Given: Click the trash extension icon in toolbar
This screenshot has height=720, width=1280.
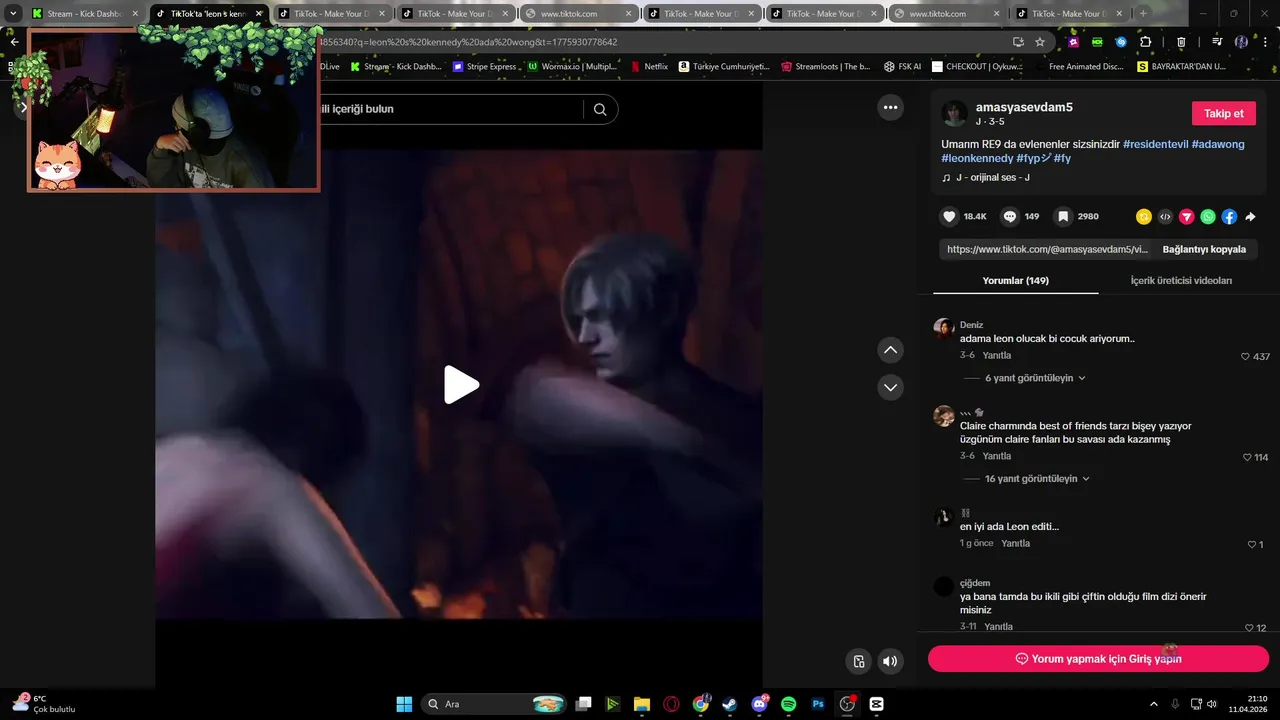Looking at the screenshot, I should coord(1181,42).
